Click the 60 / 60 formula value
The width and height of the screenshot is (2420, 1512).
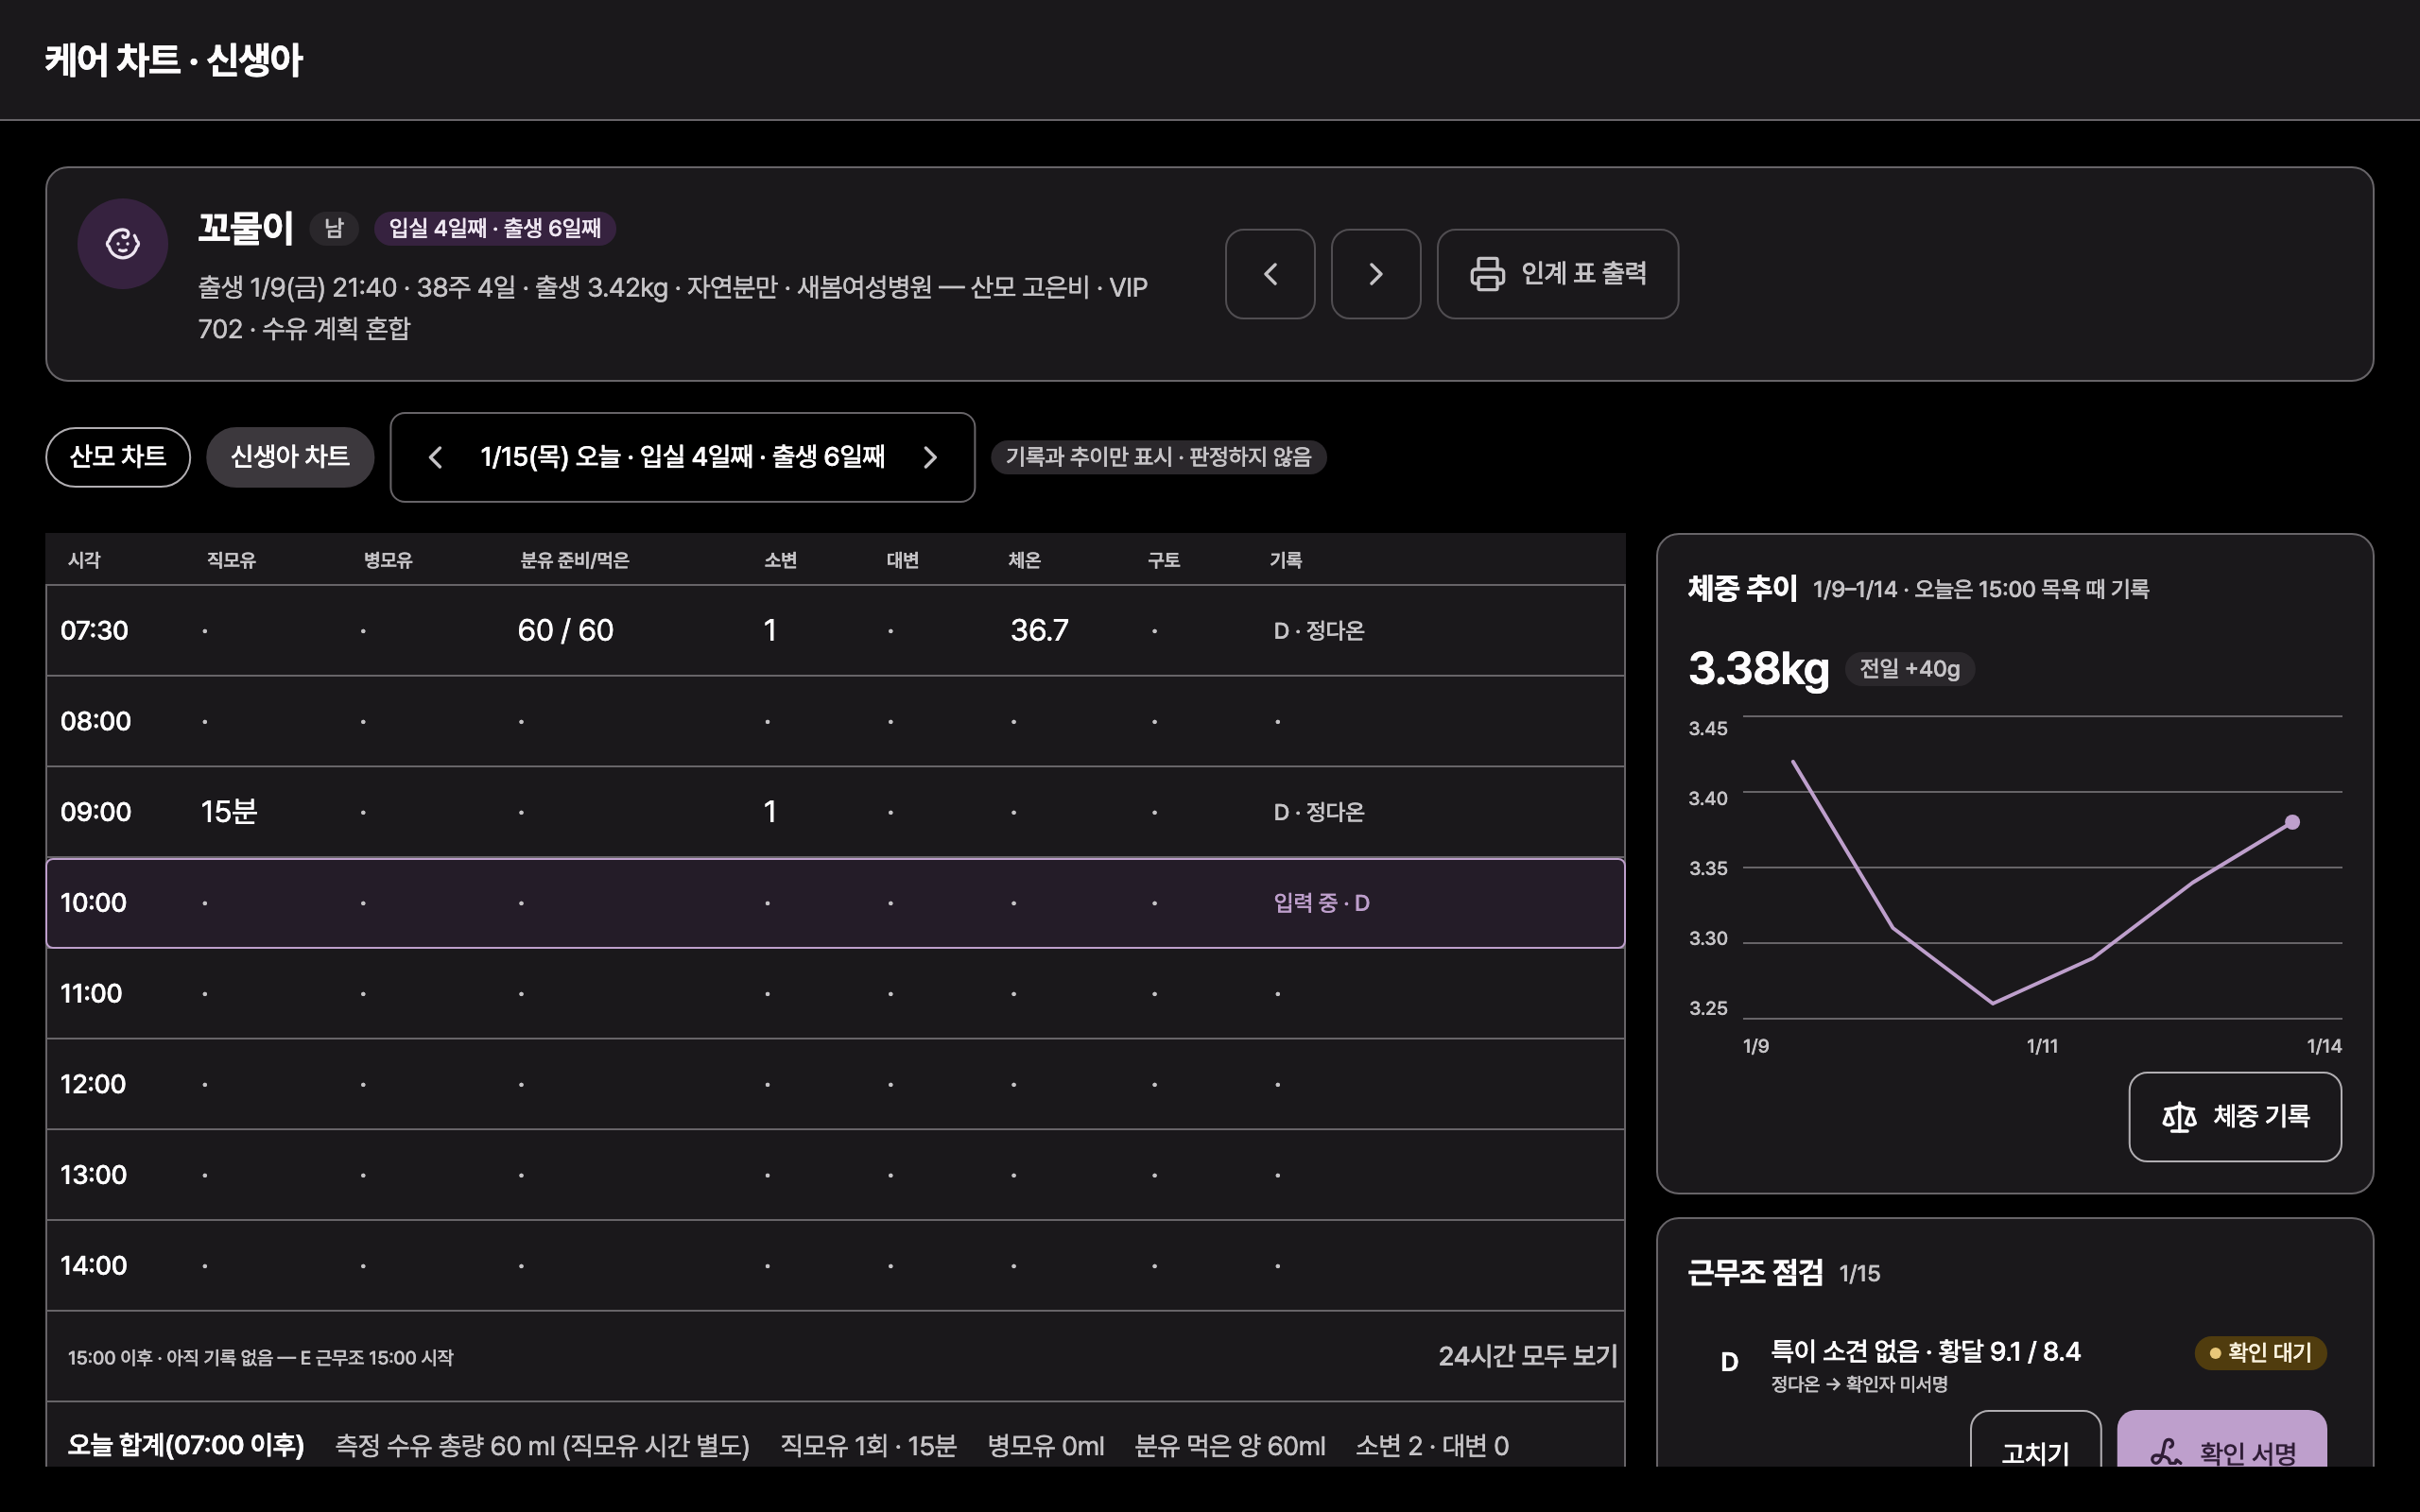(565, 631)
